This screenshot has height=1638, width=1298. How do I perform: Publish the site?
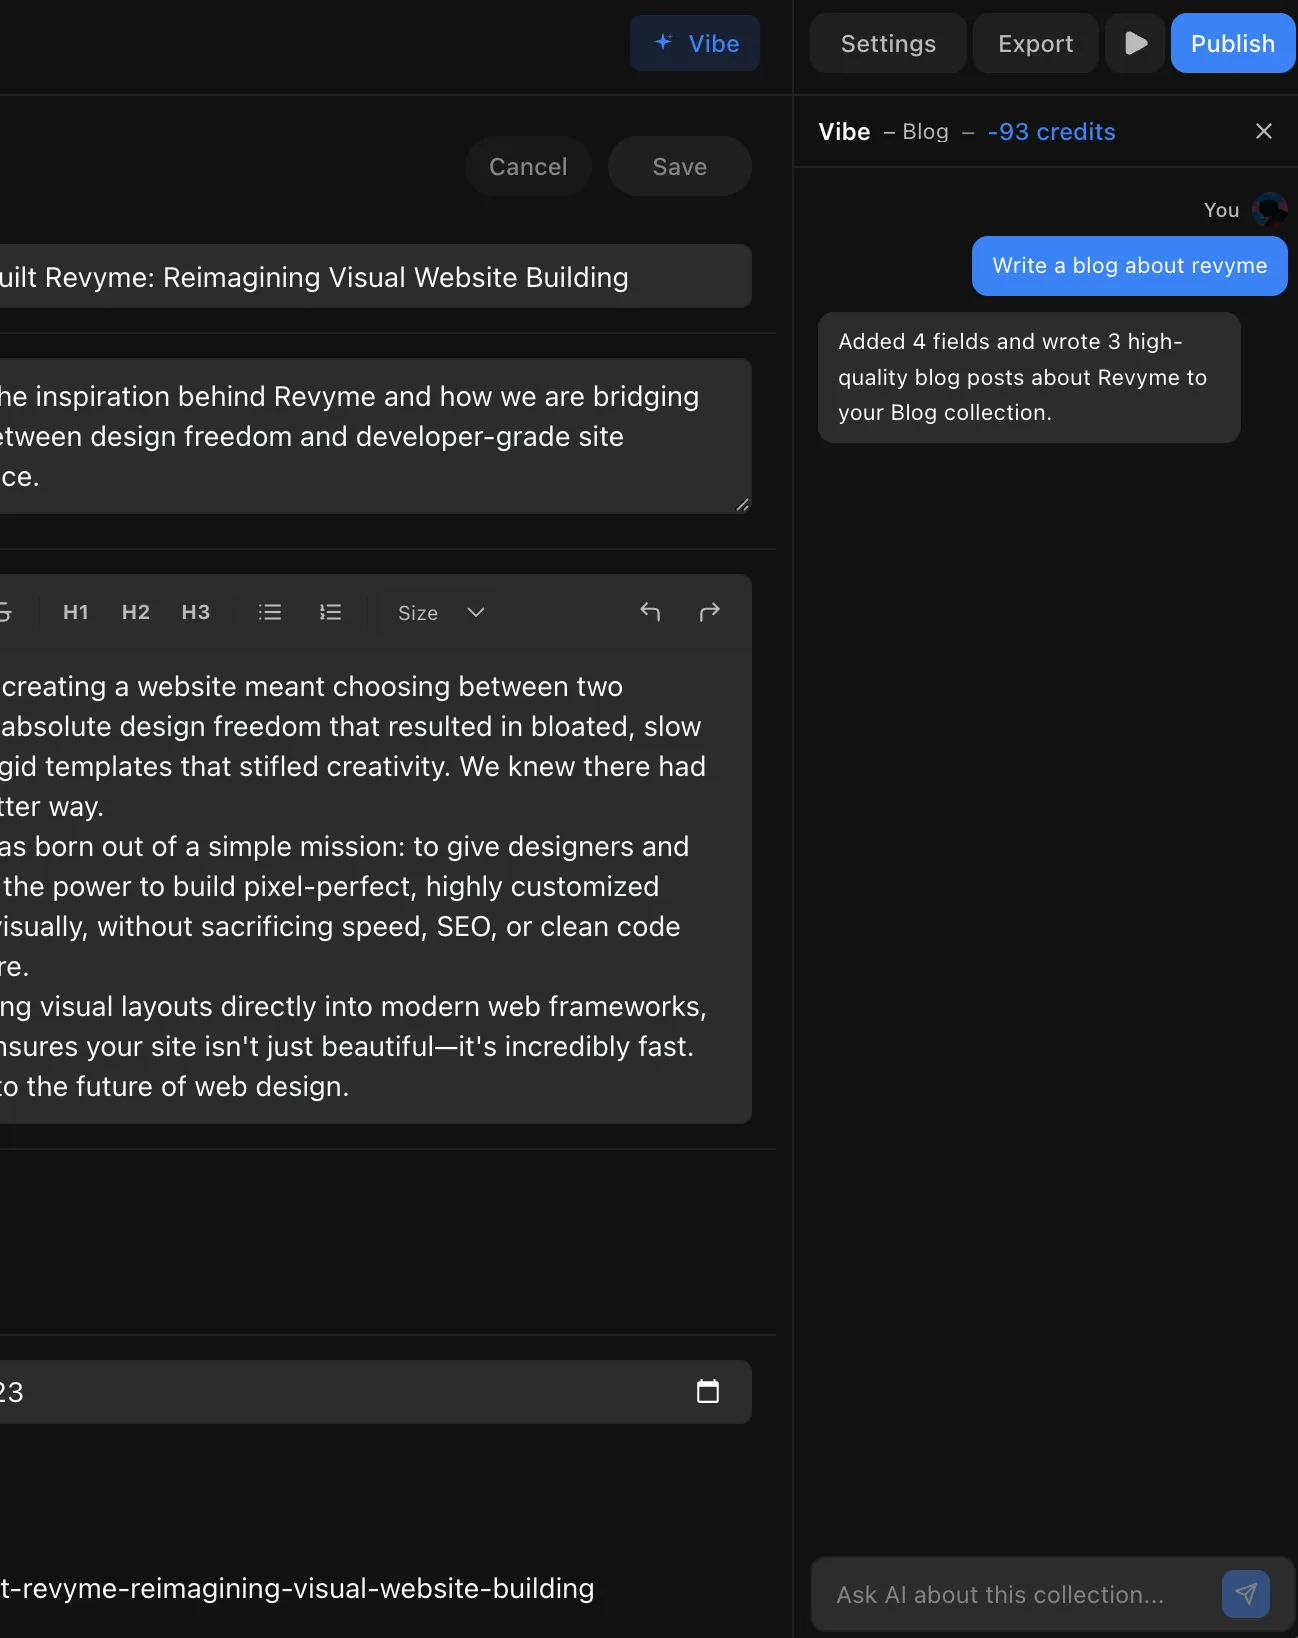[1233, 43]
